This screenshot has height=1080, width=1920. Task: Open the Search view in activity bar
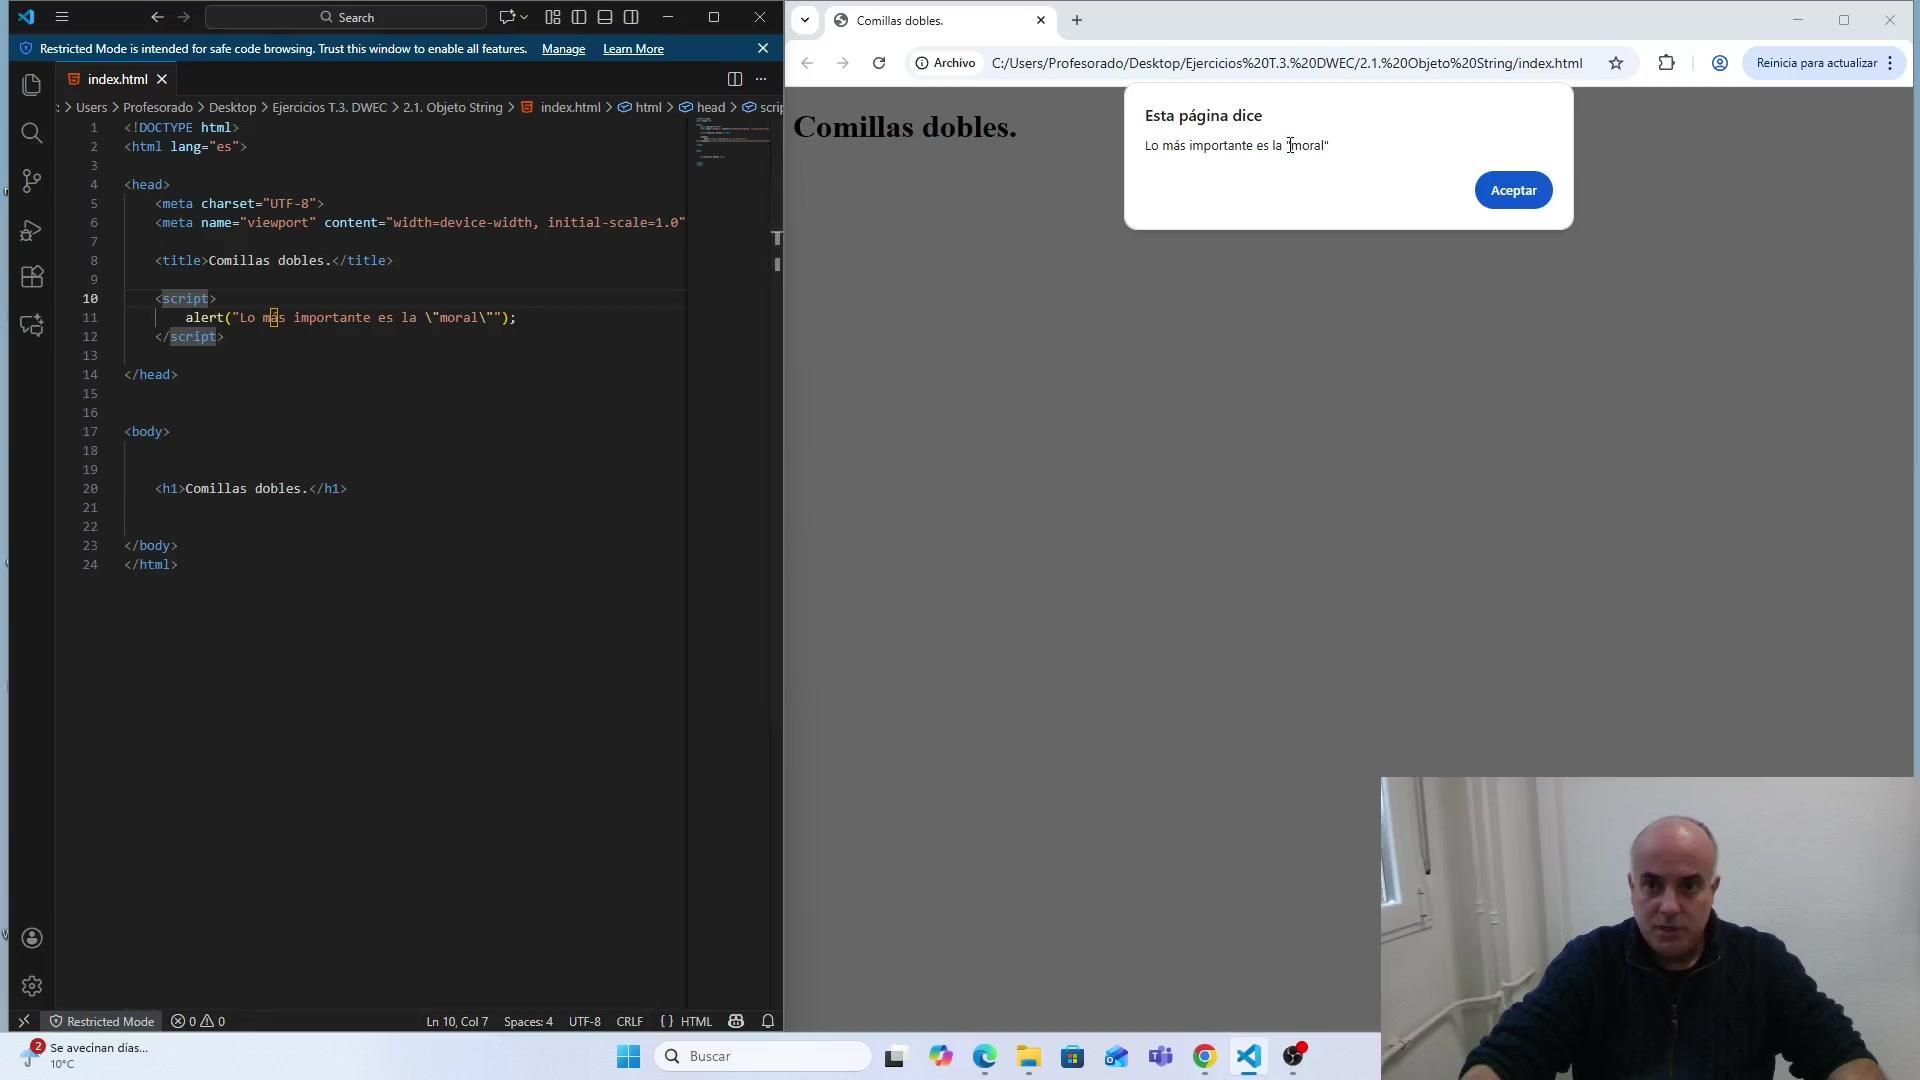tap(31, 133)
